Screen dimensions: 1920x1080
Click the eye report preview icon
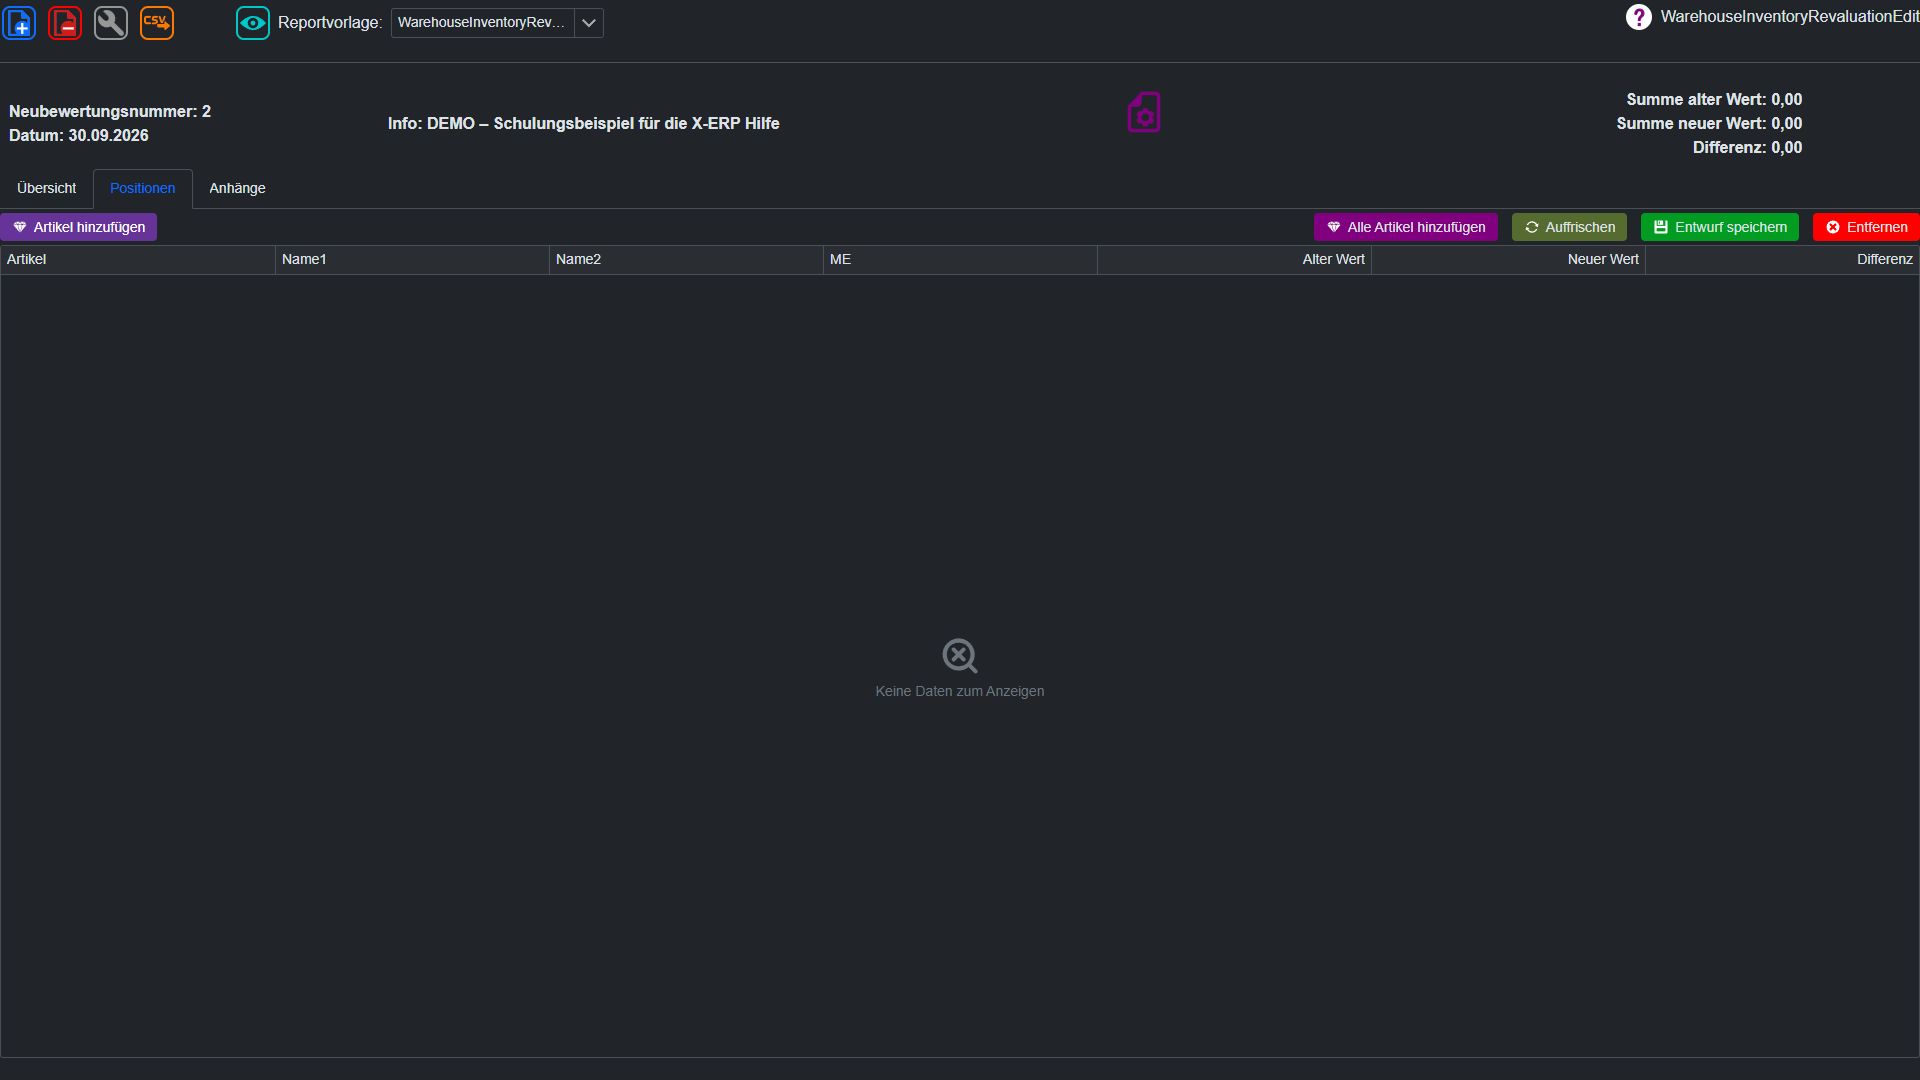253,22
